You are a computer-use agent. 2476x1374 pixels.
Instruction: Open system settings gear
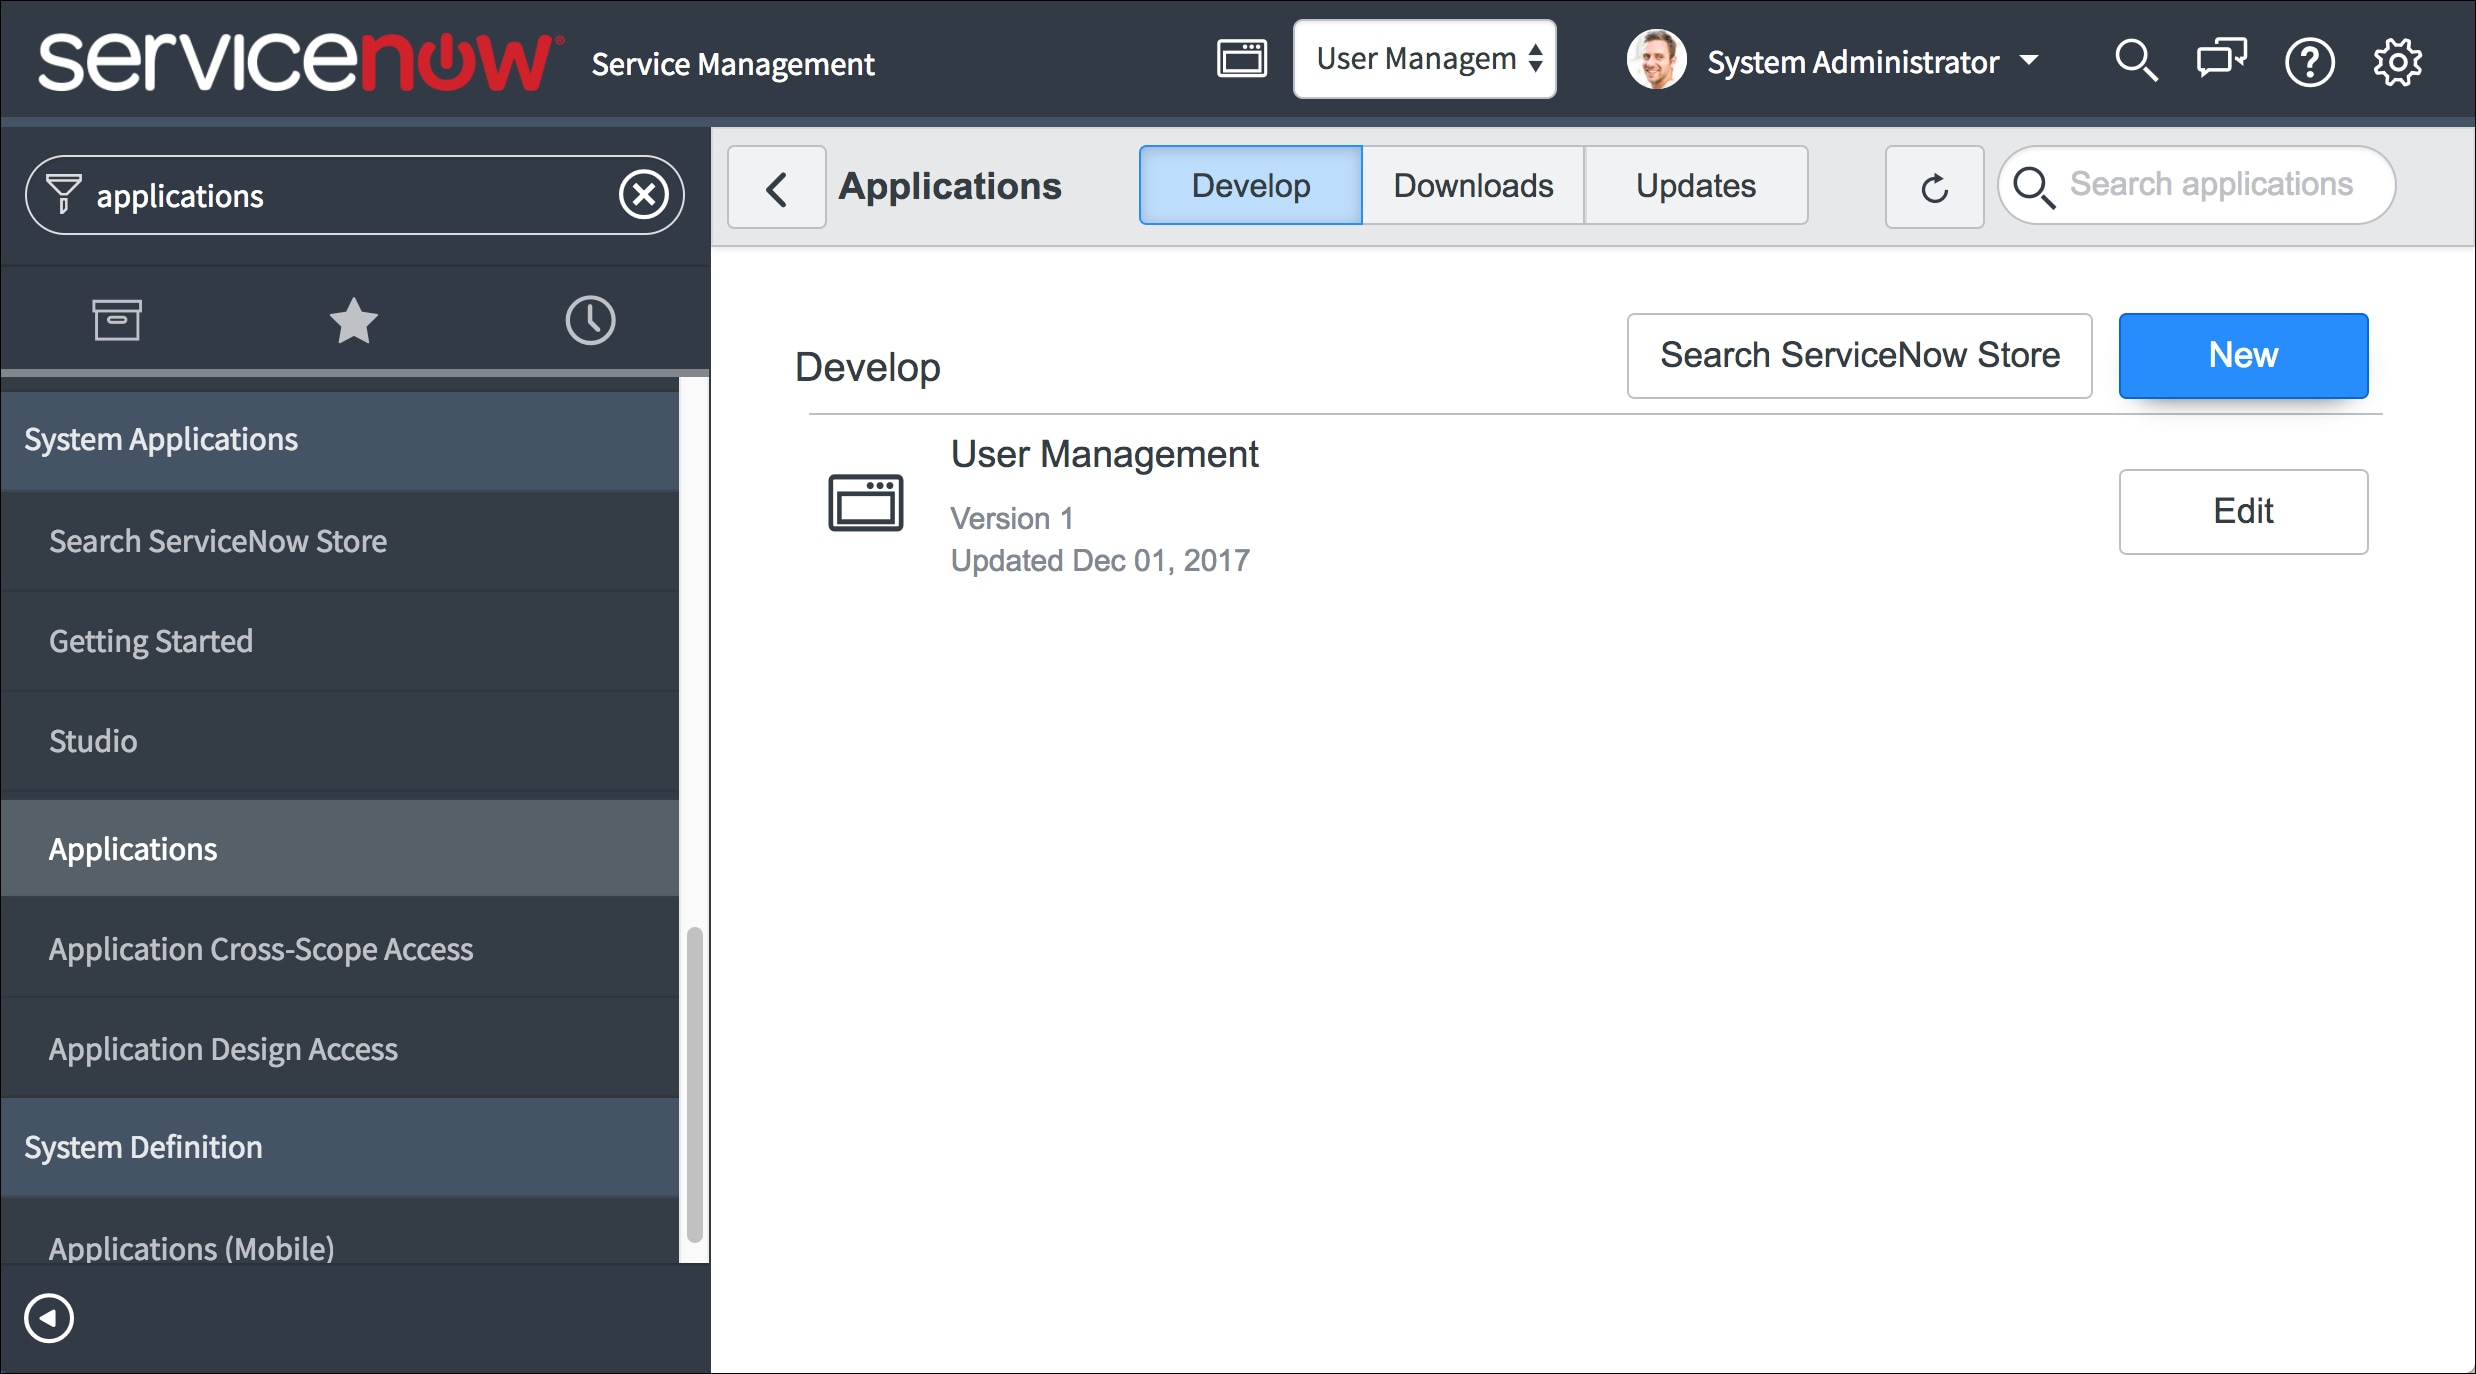coord(2398,61)
